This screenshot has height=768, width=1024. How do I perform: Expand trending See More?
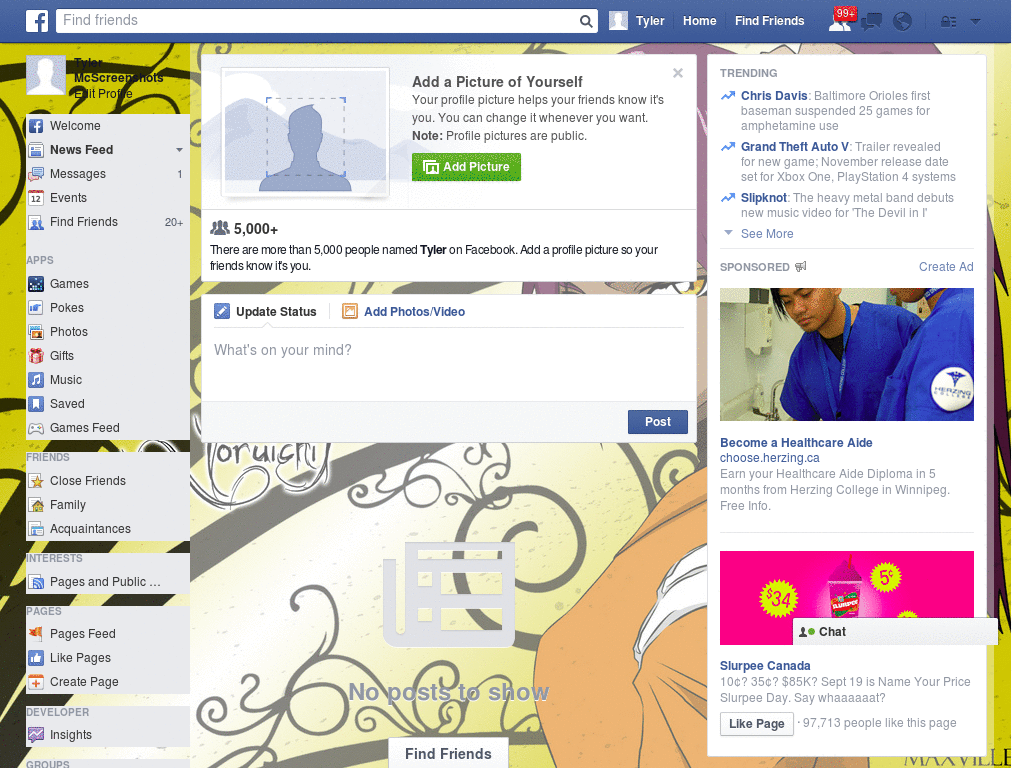point(767,234)
